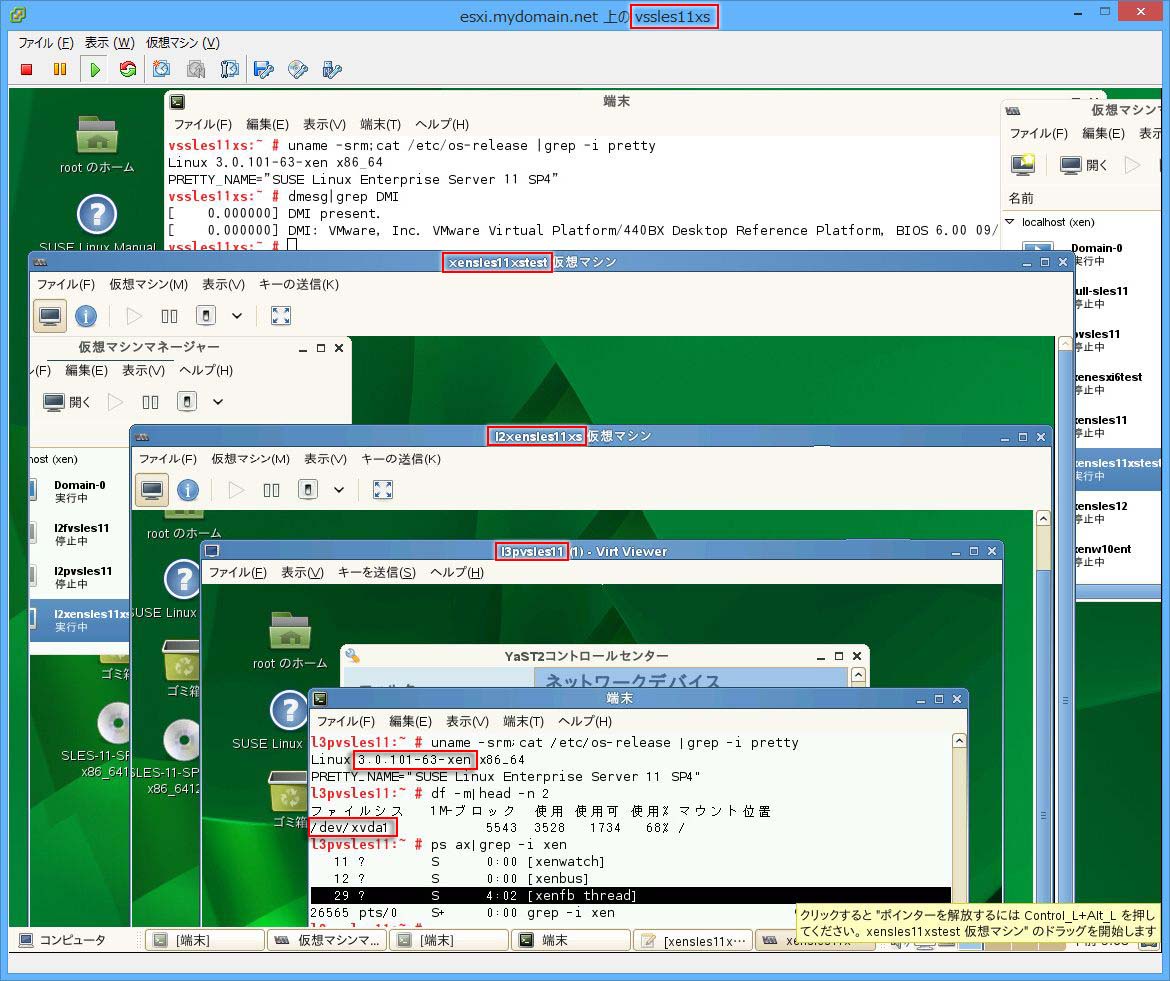Show details info view in l2xensles11xs window
Viewport: 1170px width, 981px height.
(188, 490)
